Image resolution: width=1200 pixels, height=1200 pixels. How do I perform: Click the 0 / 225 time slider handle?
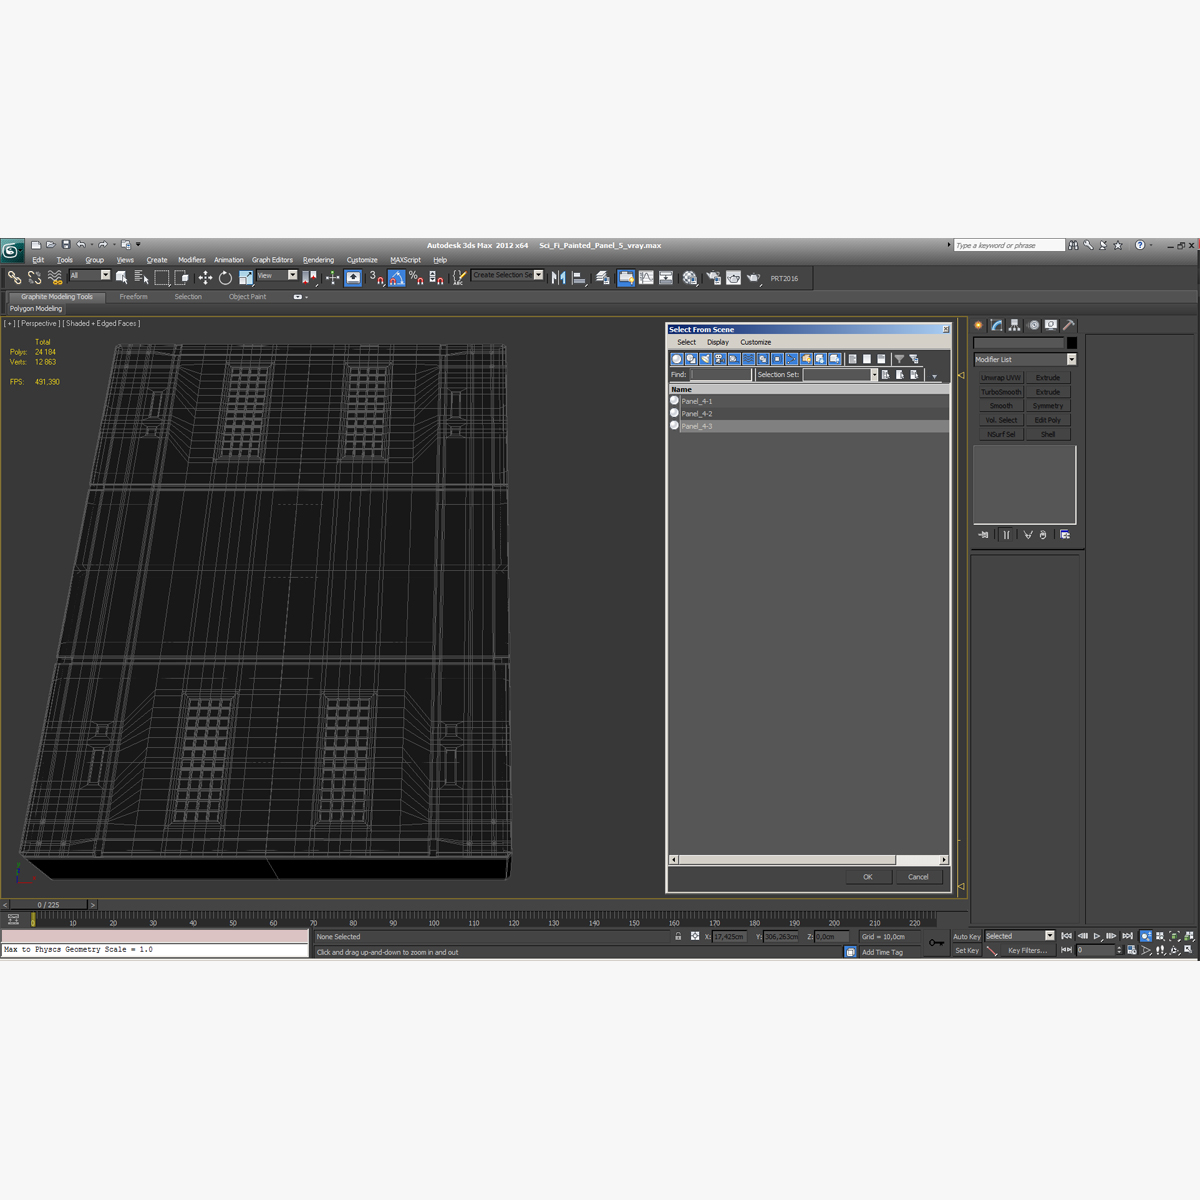48,904
